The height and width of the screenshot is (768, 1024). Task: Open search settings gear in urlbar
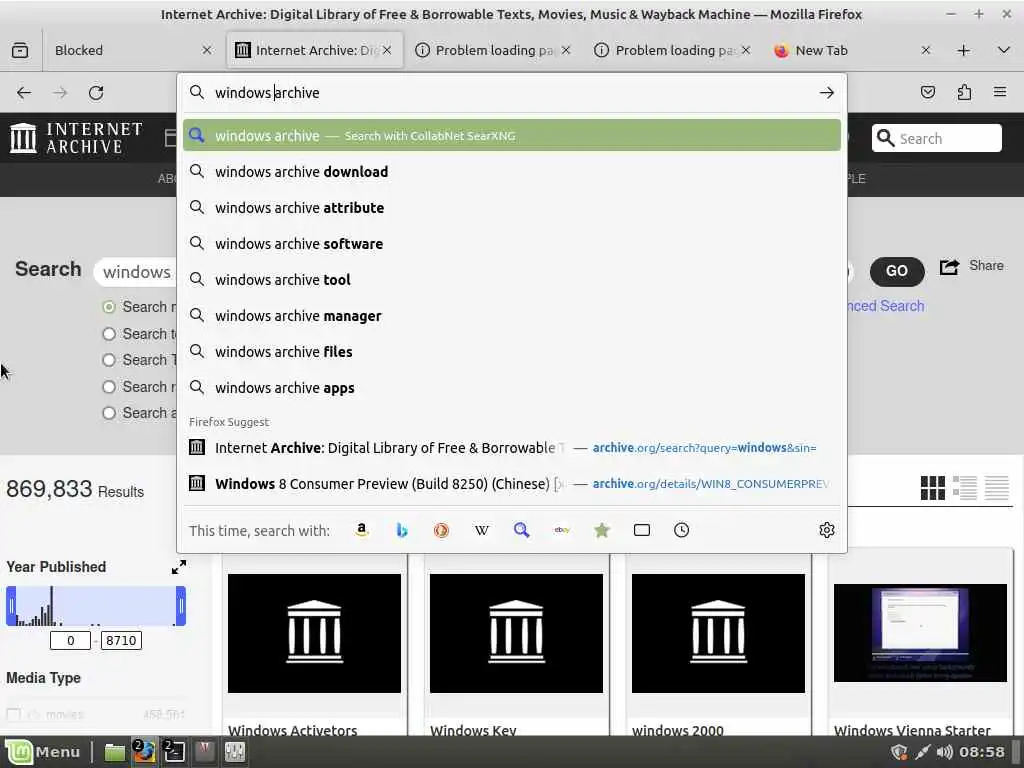click(x=826, y=530)
